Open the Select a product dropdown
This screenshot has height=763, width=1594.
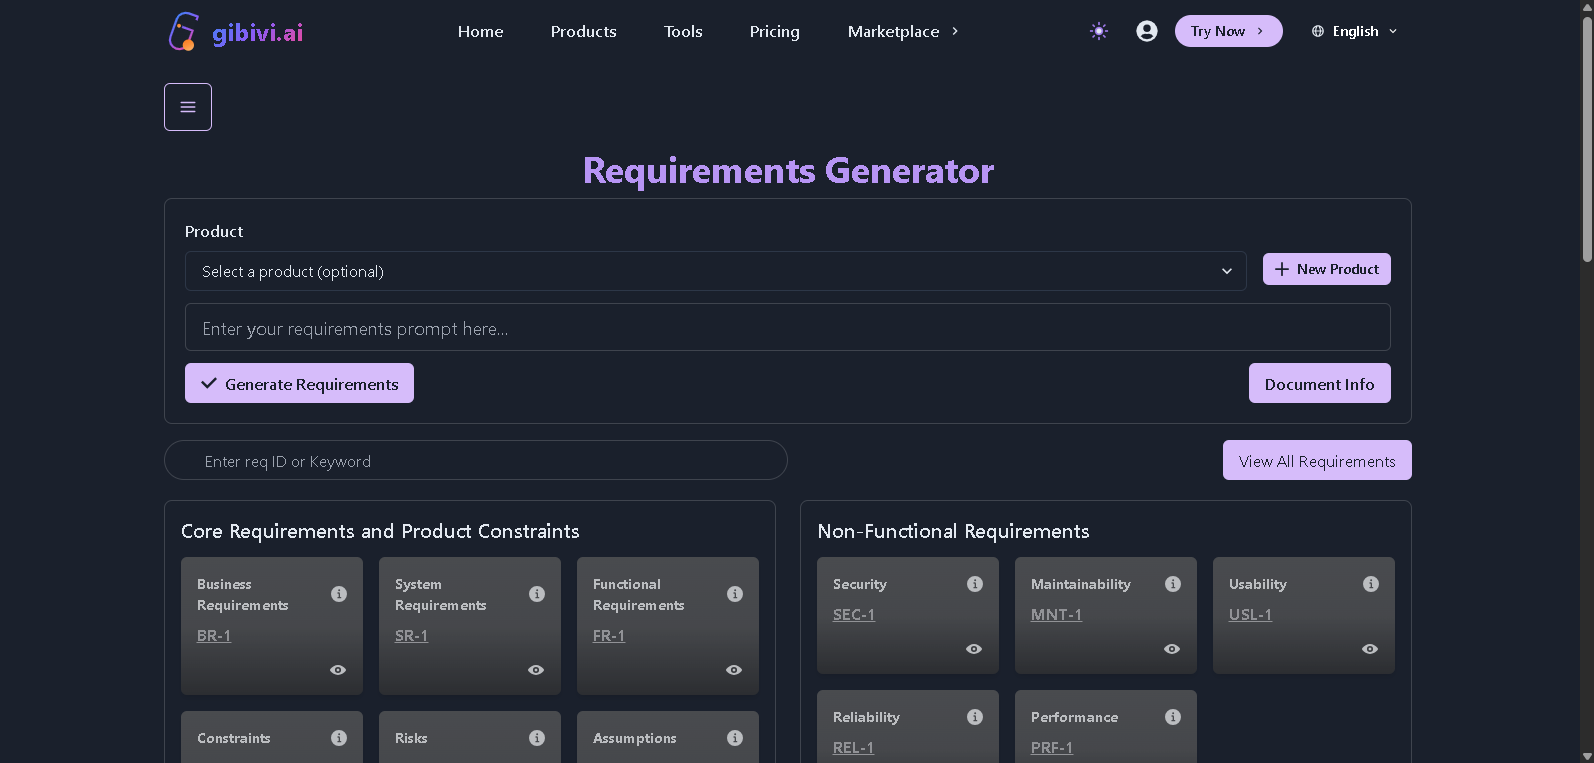tap(716, 271)
